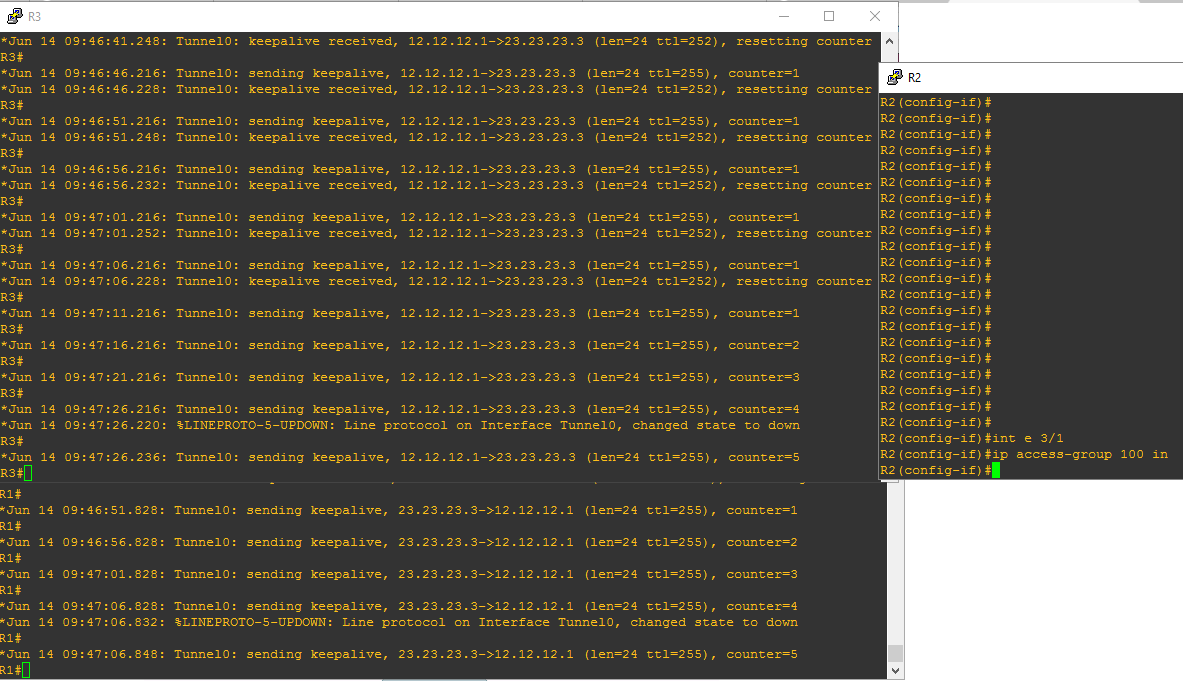
Task: Close the R3 terminal window
Action: pyautogui.click(x=874, y=16)
